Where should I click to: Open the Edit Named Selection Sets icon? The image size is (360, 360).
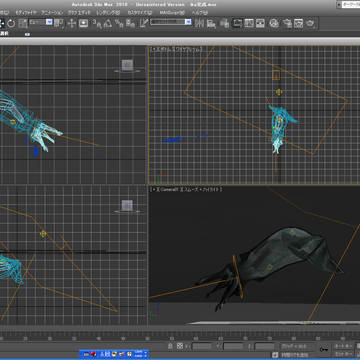click(144, 23)
